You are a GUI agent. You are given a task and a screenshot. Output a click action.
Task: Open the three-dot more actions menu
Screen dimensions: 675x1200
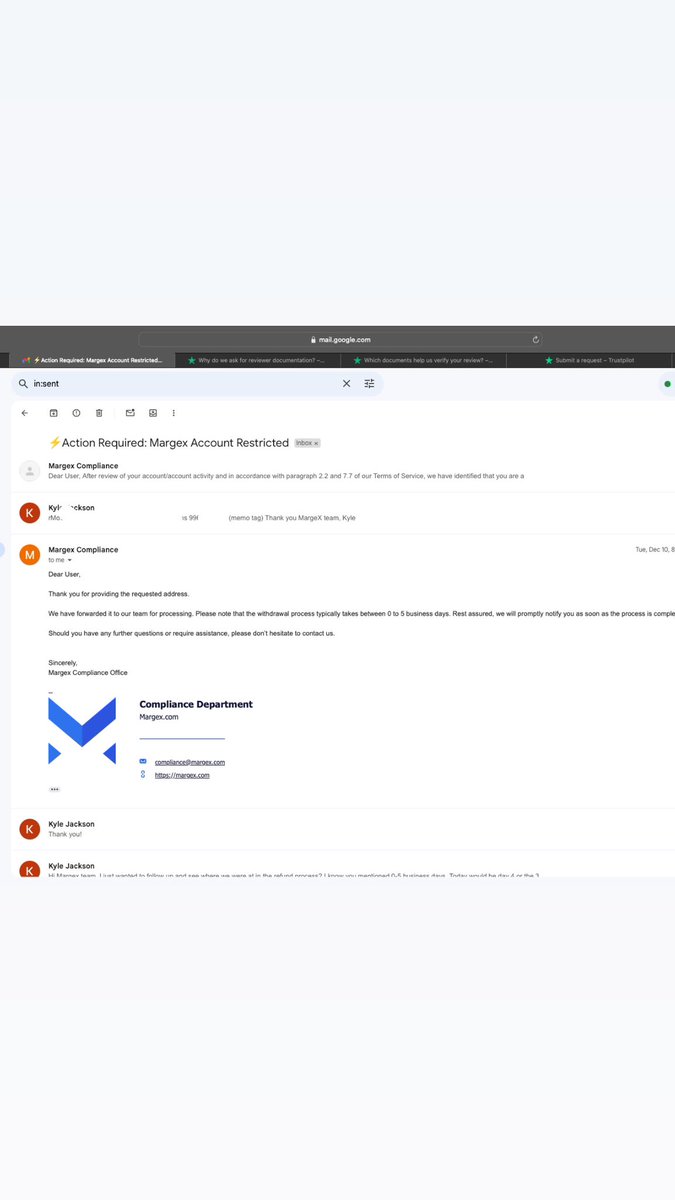coord(174,413)
